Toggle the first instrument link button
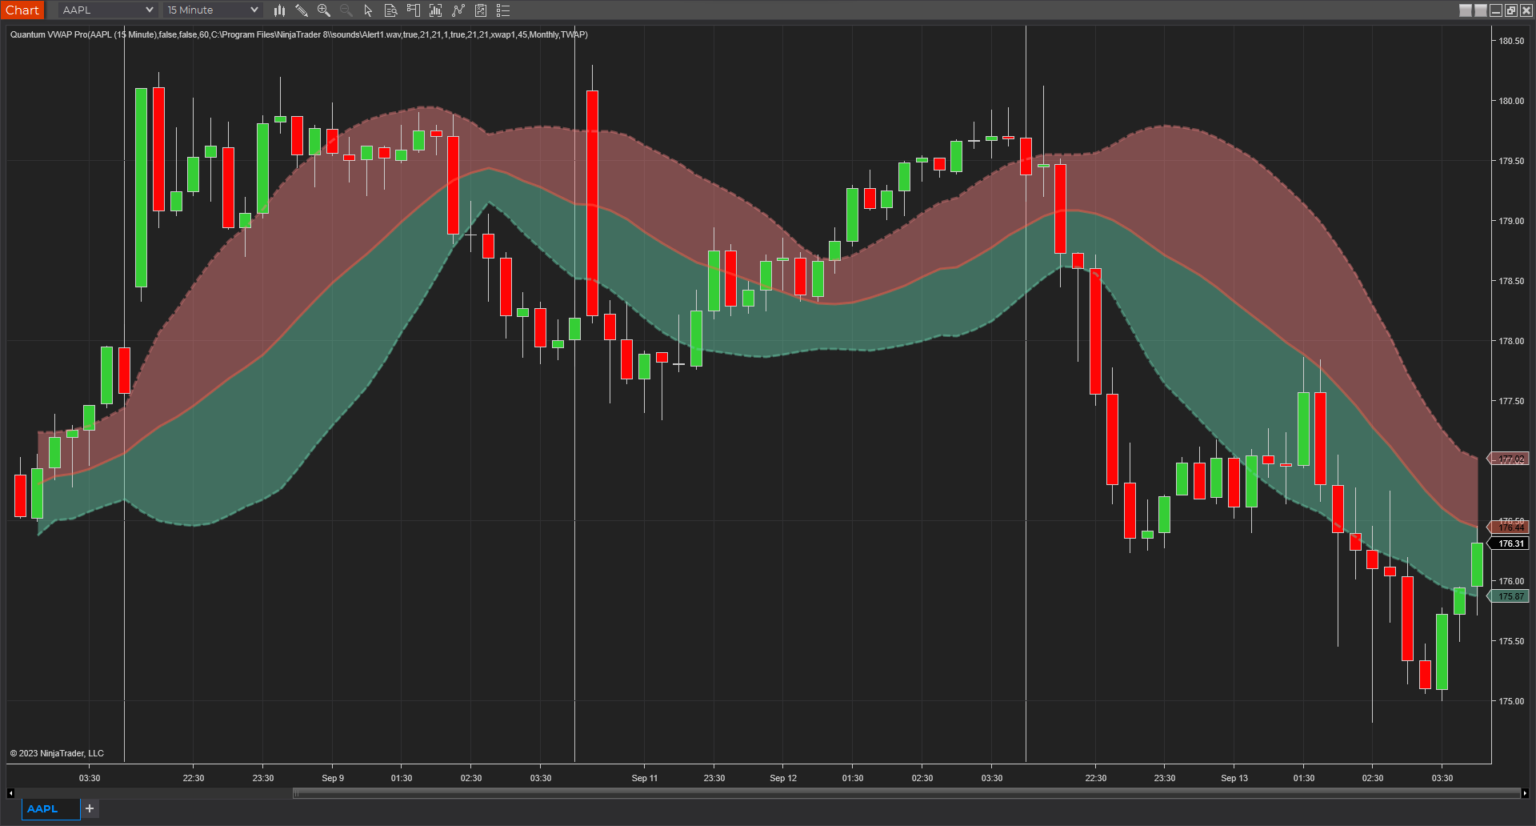 click(1465, 10)
